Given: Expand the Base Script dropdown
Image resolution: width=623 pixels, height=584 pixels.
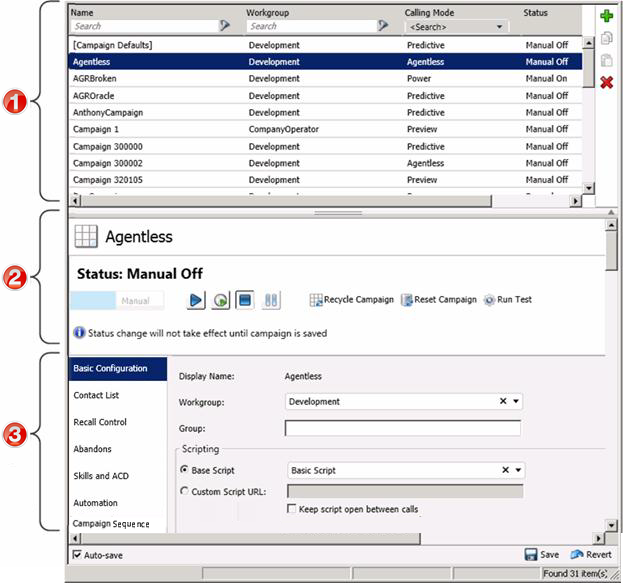Looking at the screenshot, I should 516,470.
